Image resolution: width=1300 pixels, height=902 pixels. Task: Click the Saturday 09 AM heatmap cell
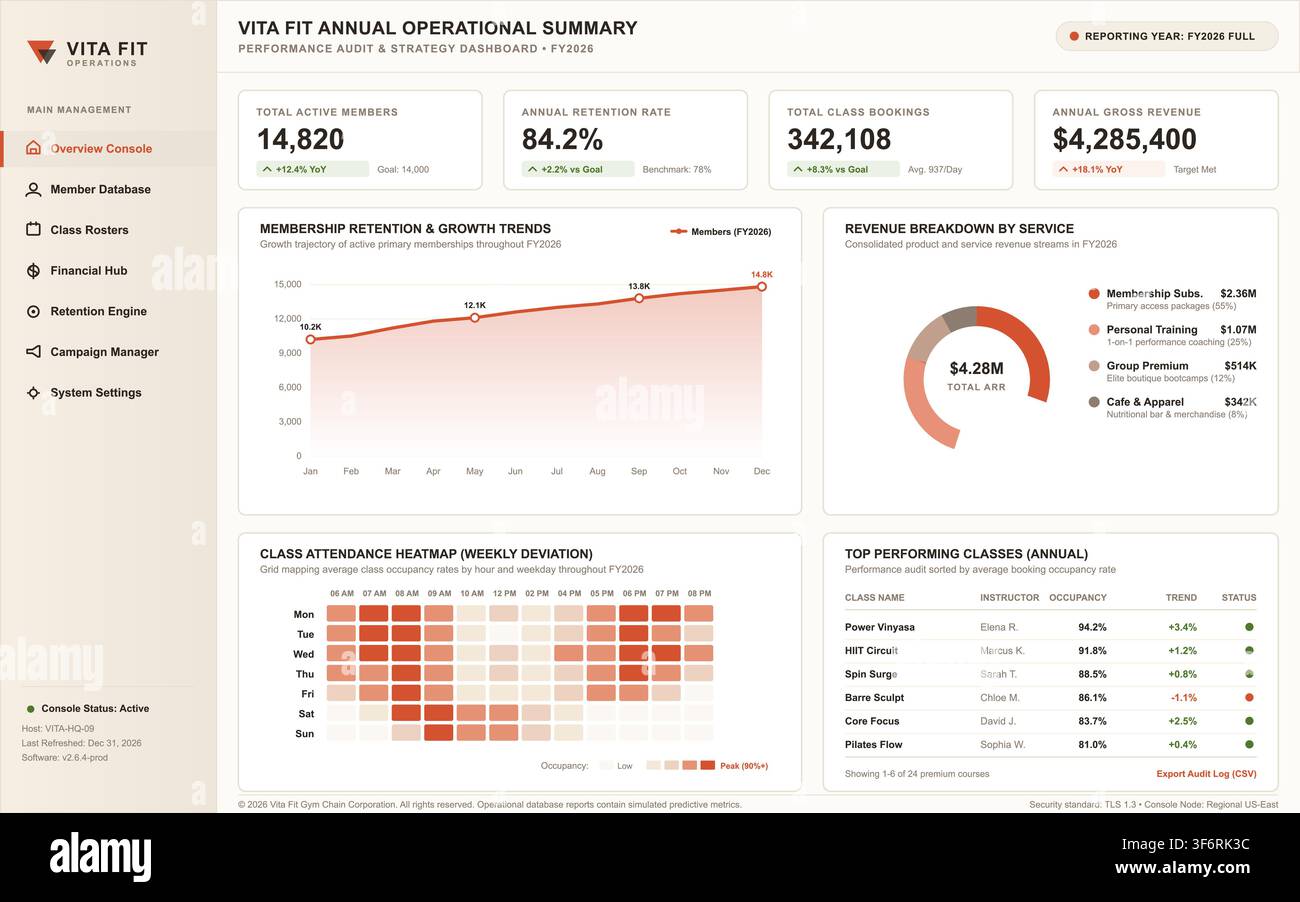438,713
